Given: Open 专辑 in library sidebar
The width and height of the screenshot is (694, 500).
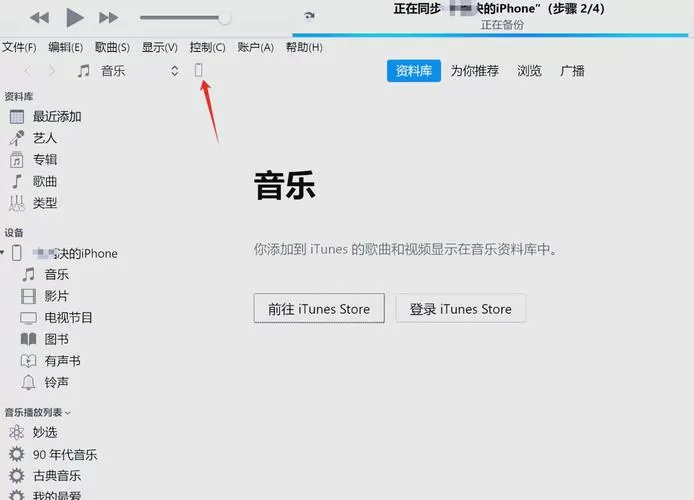Looking at the screenshot, I should pyautogui.click(x=33, y=160).
